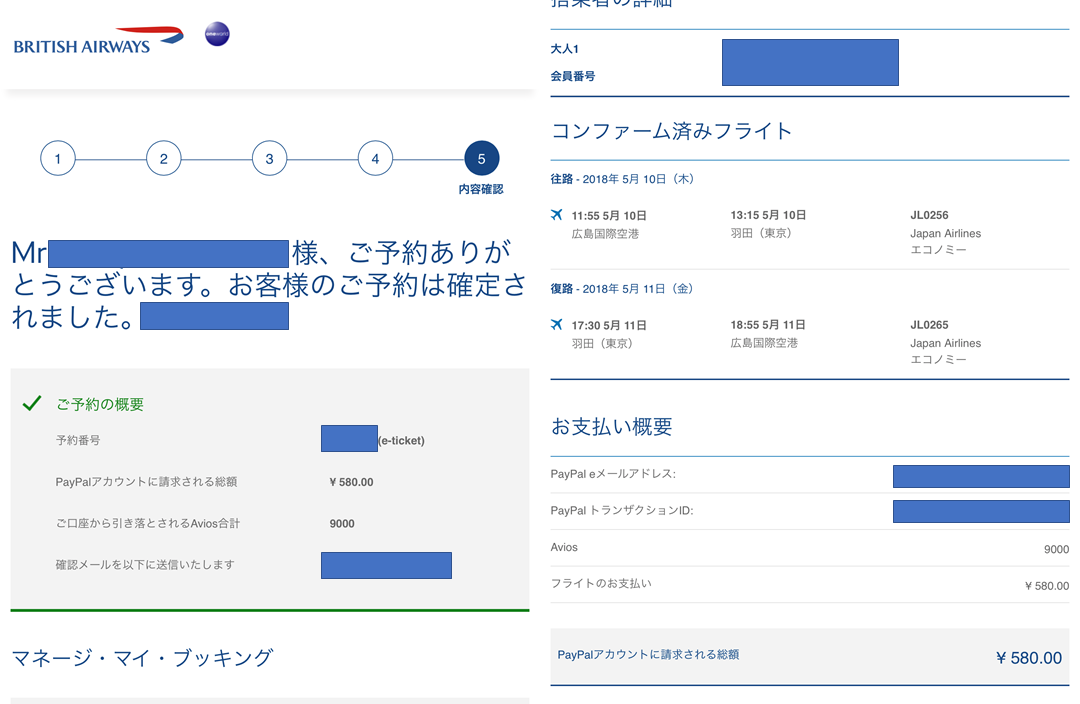Click the PayPal eメールアドレス label
Screen dimensions: 1080x704
[x=613, y=474]
